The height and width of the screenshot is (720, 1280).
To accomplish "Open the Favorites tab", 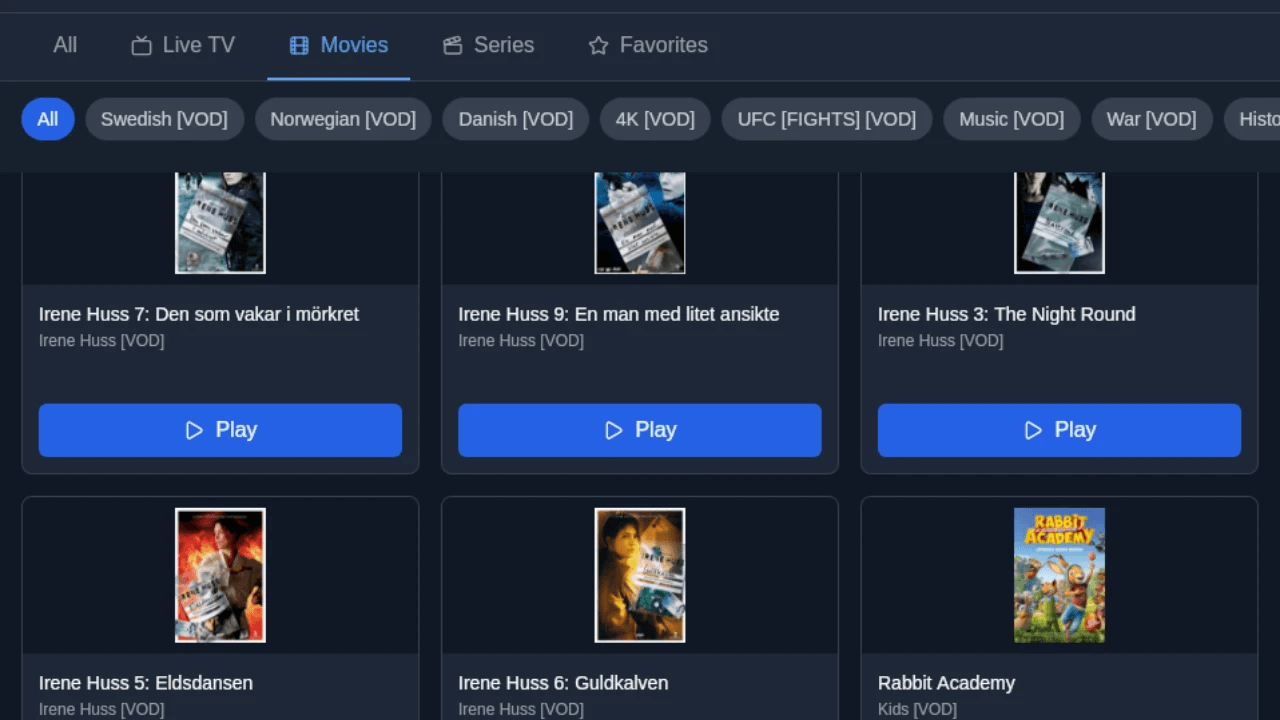I will click(x=647, y=45).
